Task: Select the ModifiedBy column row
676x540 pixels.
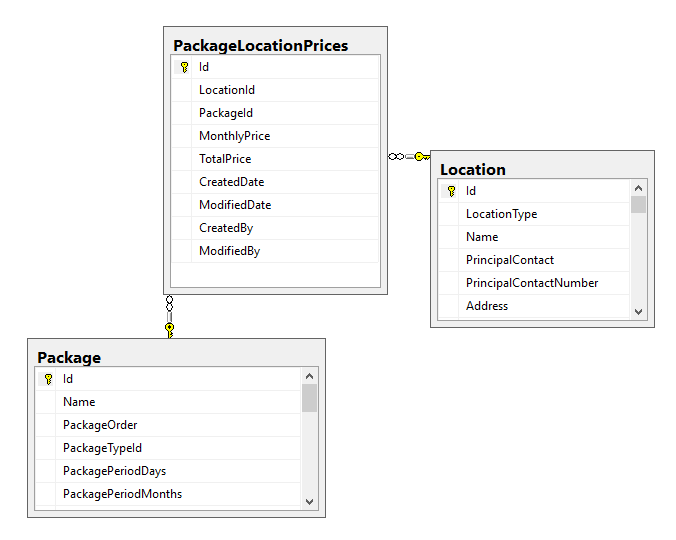Action: 275,251
